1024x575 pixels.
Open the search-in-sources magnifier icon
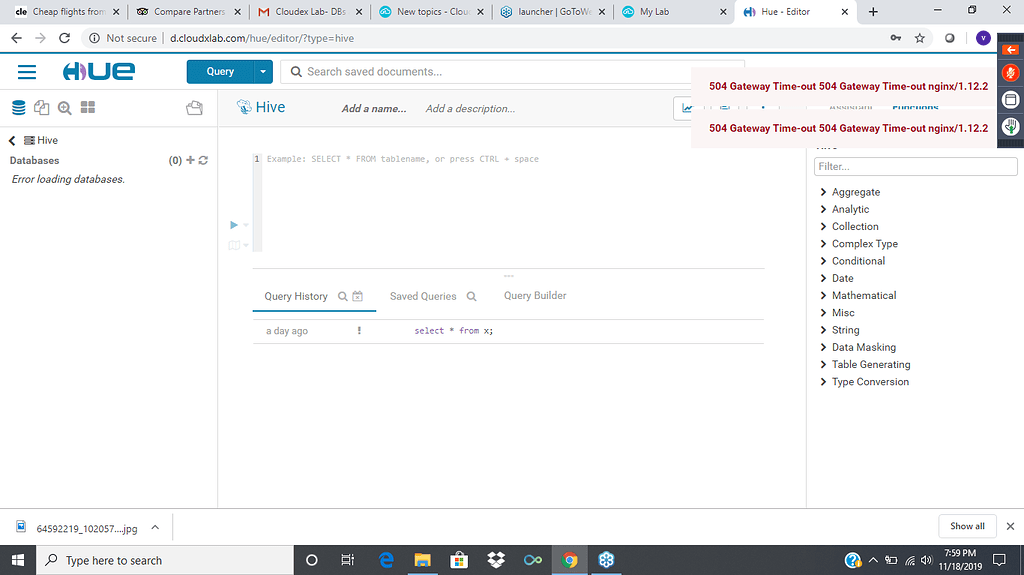(65, 108)
